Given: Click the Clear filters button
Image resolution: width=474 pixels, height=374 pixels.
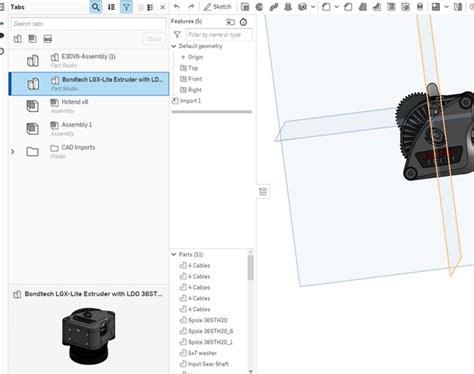Looking at the screenshot, I should tap(154, 39).
